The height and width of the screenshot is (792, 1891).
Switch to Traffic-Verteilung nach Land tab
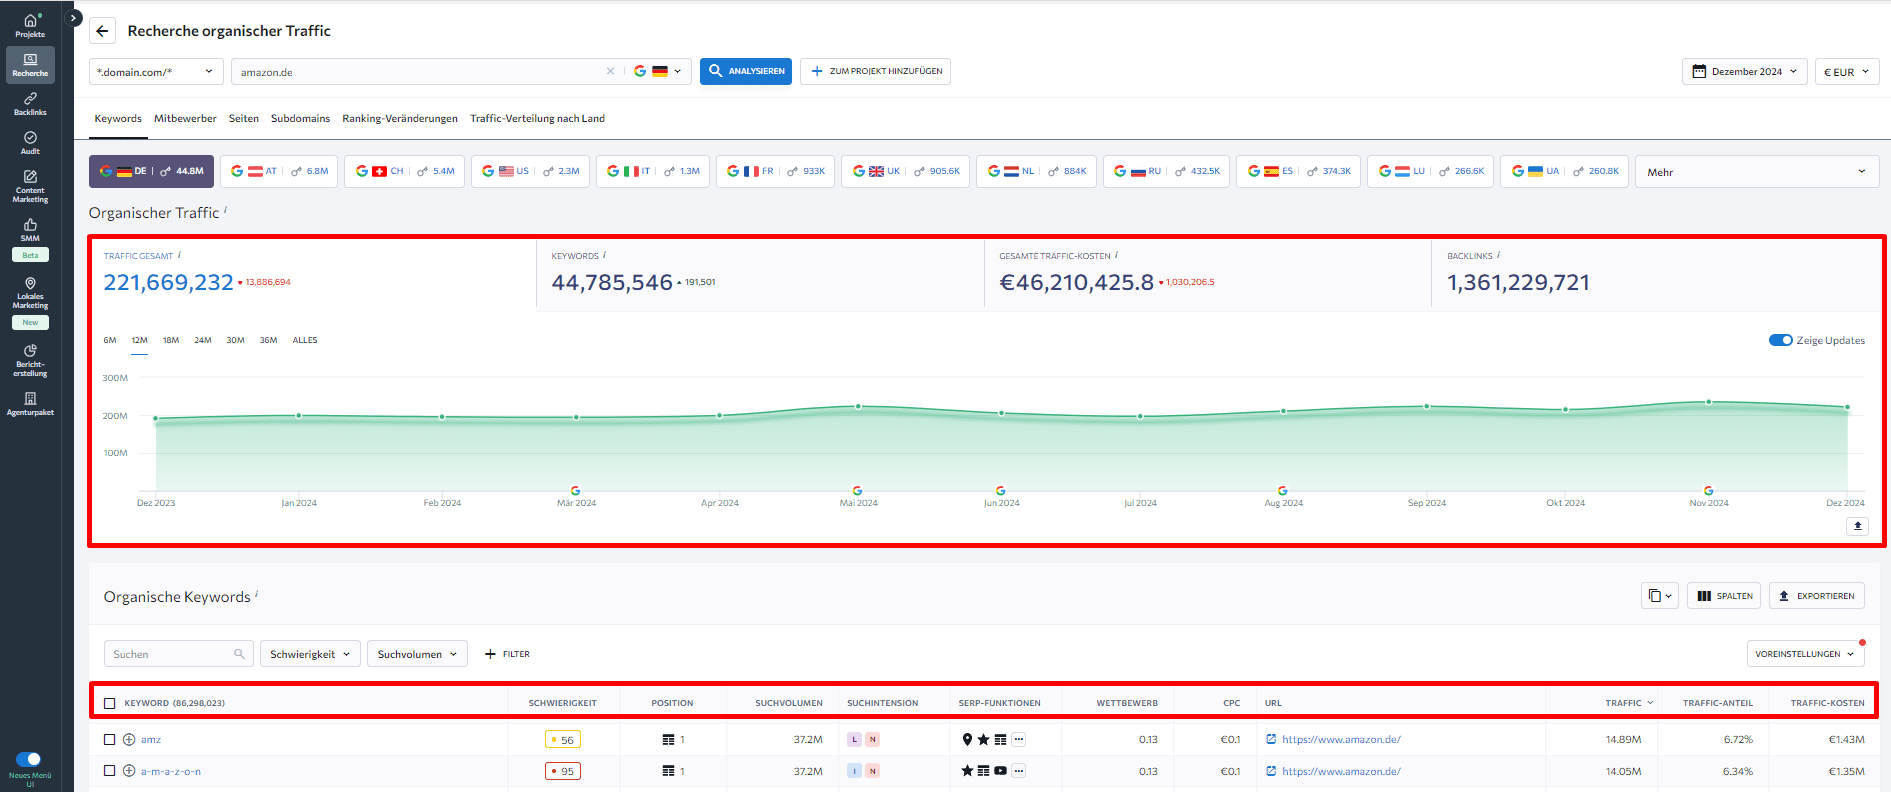537,118
